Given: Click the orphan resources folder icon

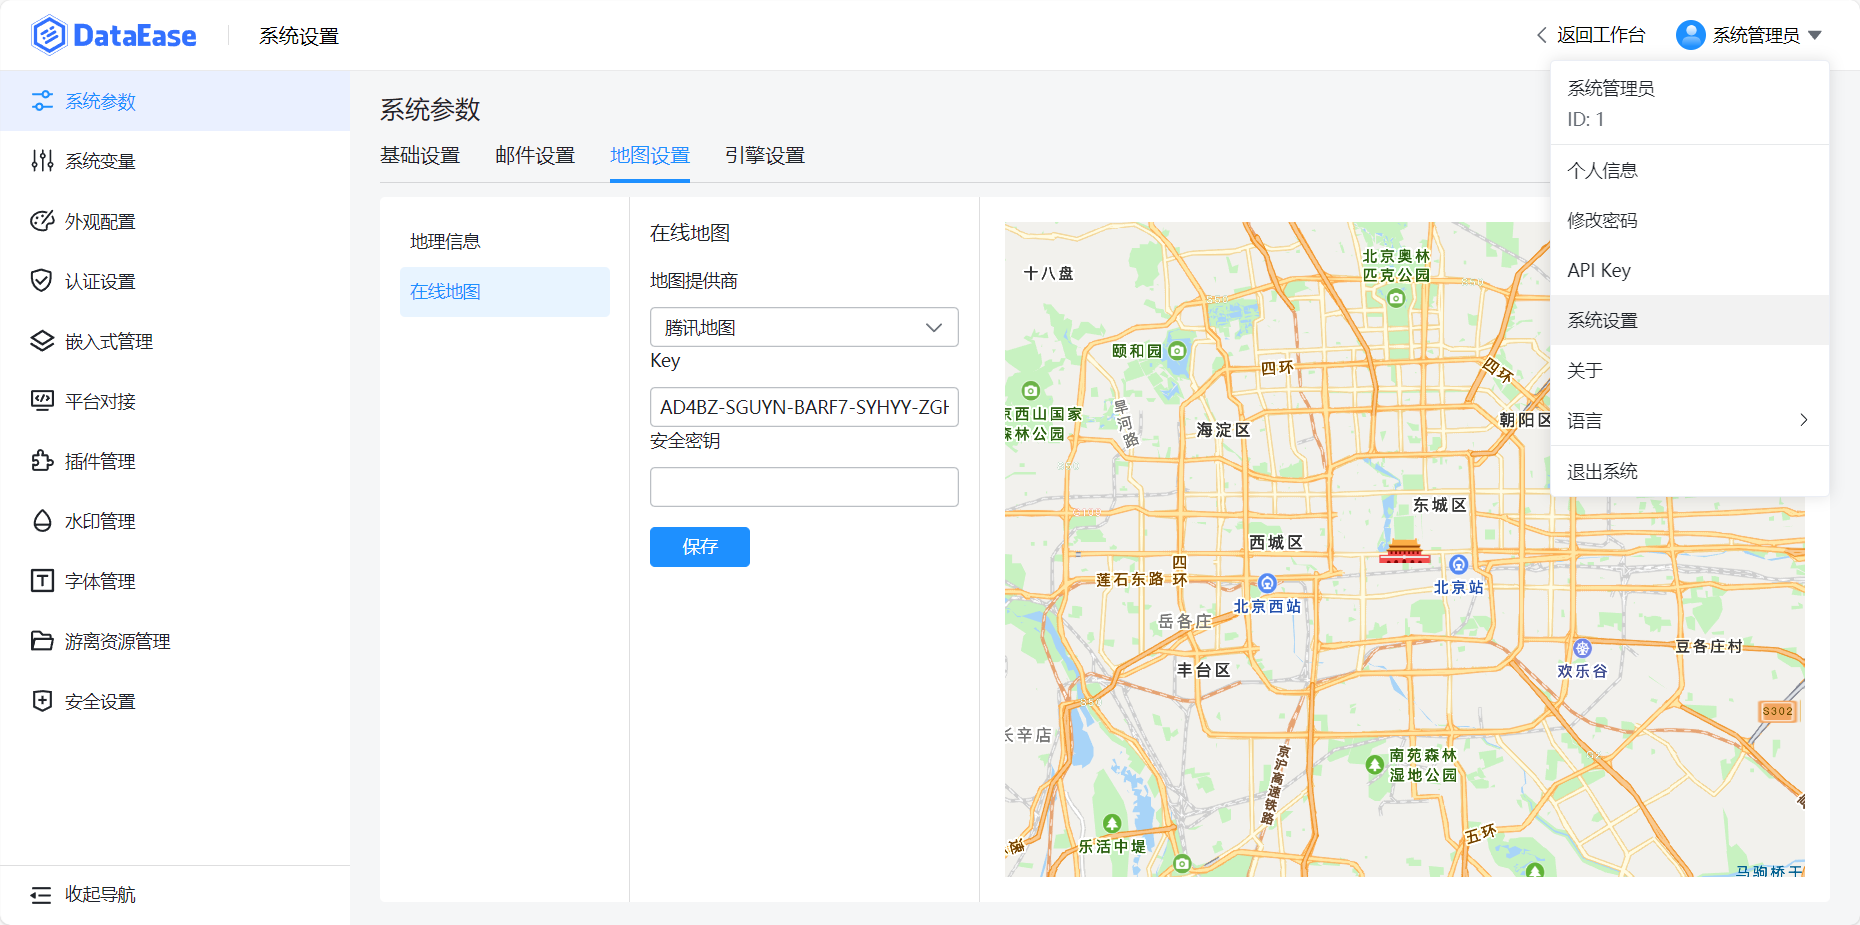Looking at the screenshot, I should click(42, 641).
